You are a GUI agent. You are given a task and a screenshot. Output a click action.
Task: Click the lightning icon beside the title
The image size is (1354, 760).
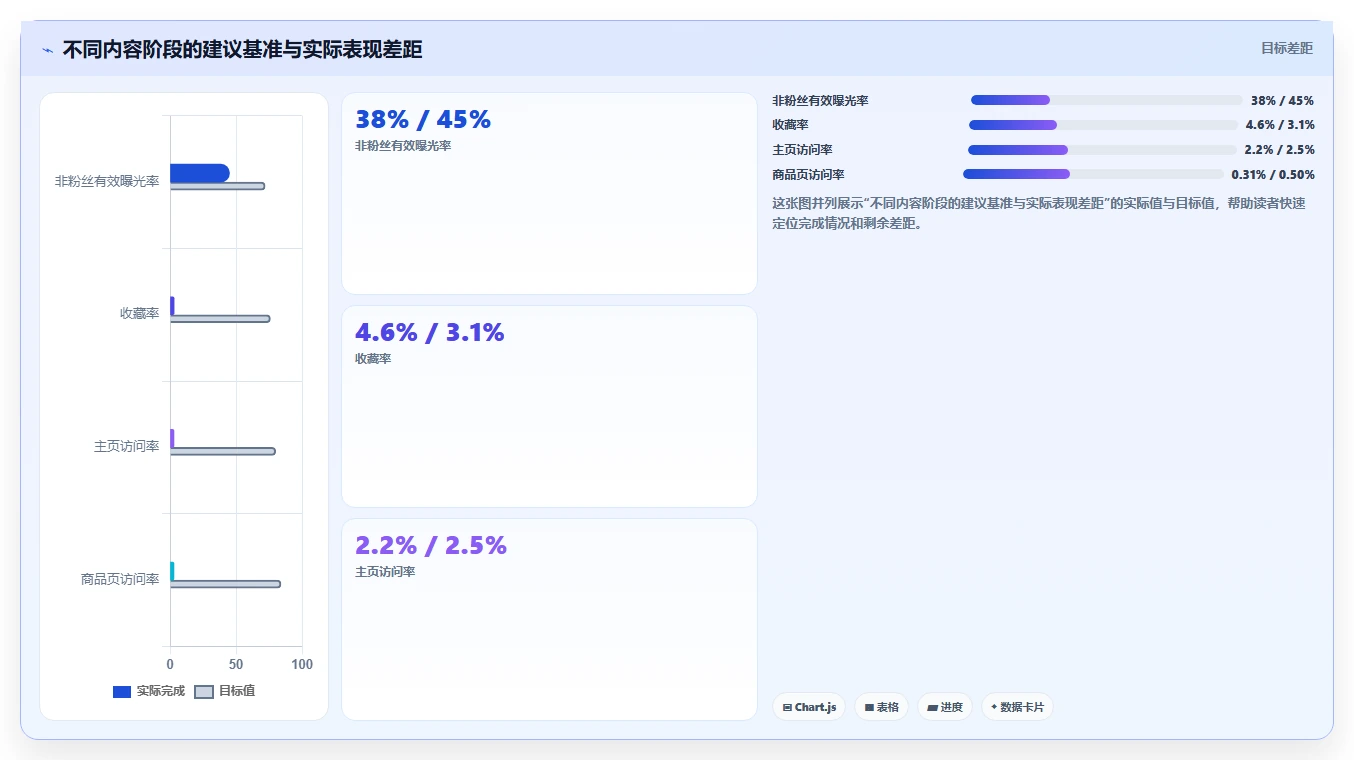[x=47, y=50]
